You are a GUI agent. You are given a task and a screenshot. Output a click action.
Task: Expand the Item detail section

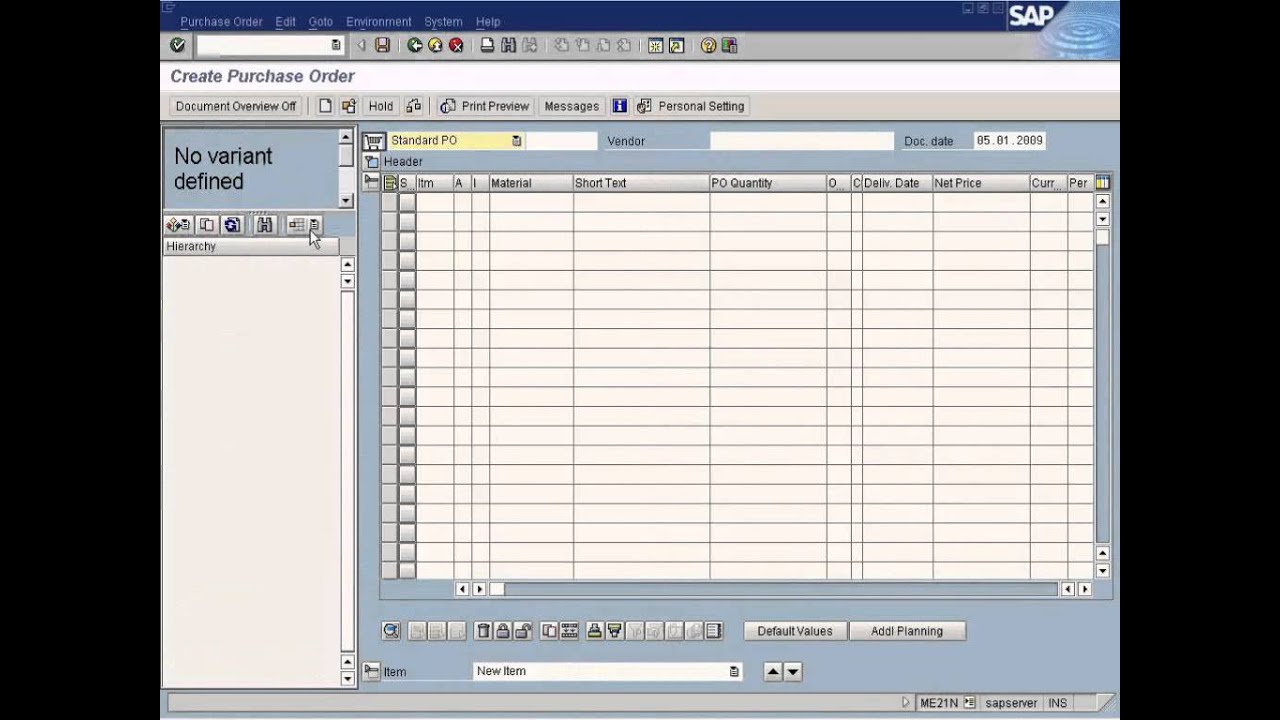(372, 671)
